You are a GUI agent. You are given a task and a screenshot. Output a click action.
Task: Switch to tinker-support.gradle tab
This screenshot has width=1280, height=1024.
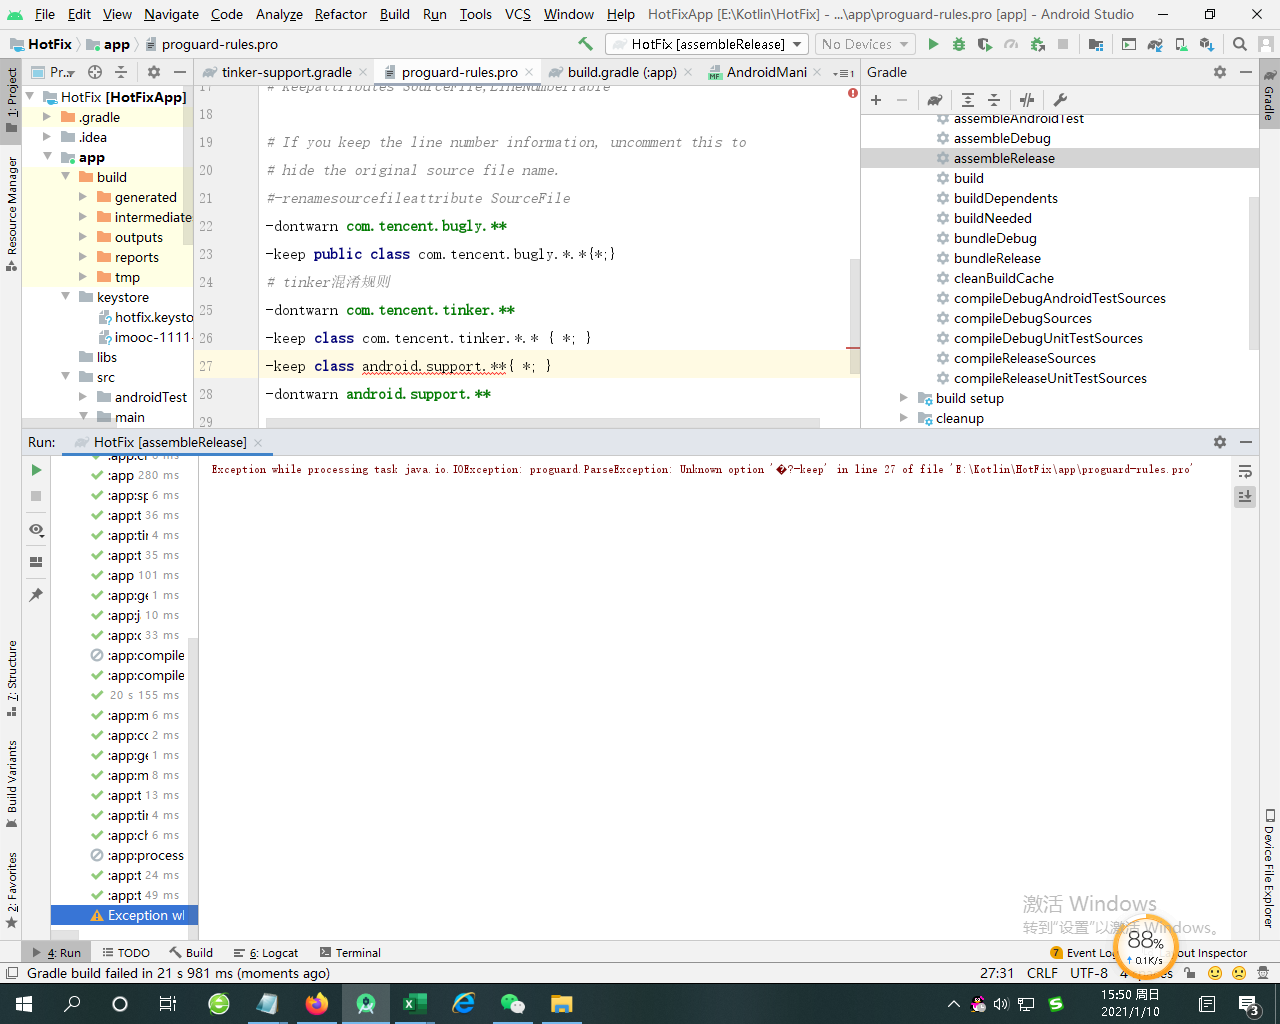click(x=286, y=72)
